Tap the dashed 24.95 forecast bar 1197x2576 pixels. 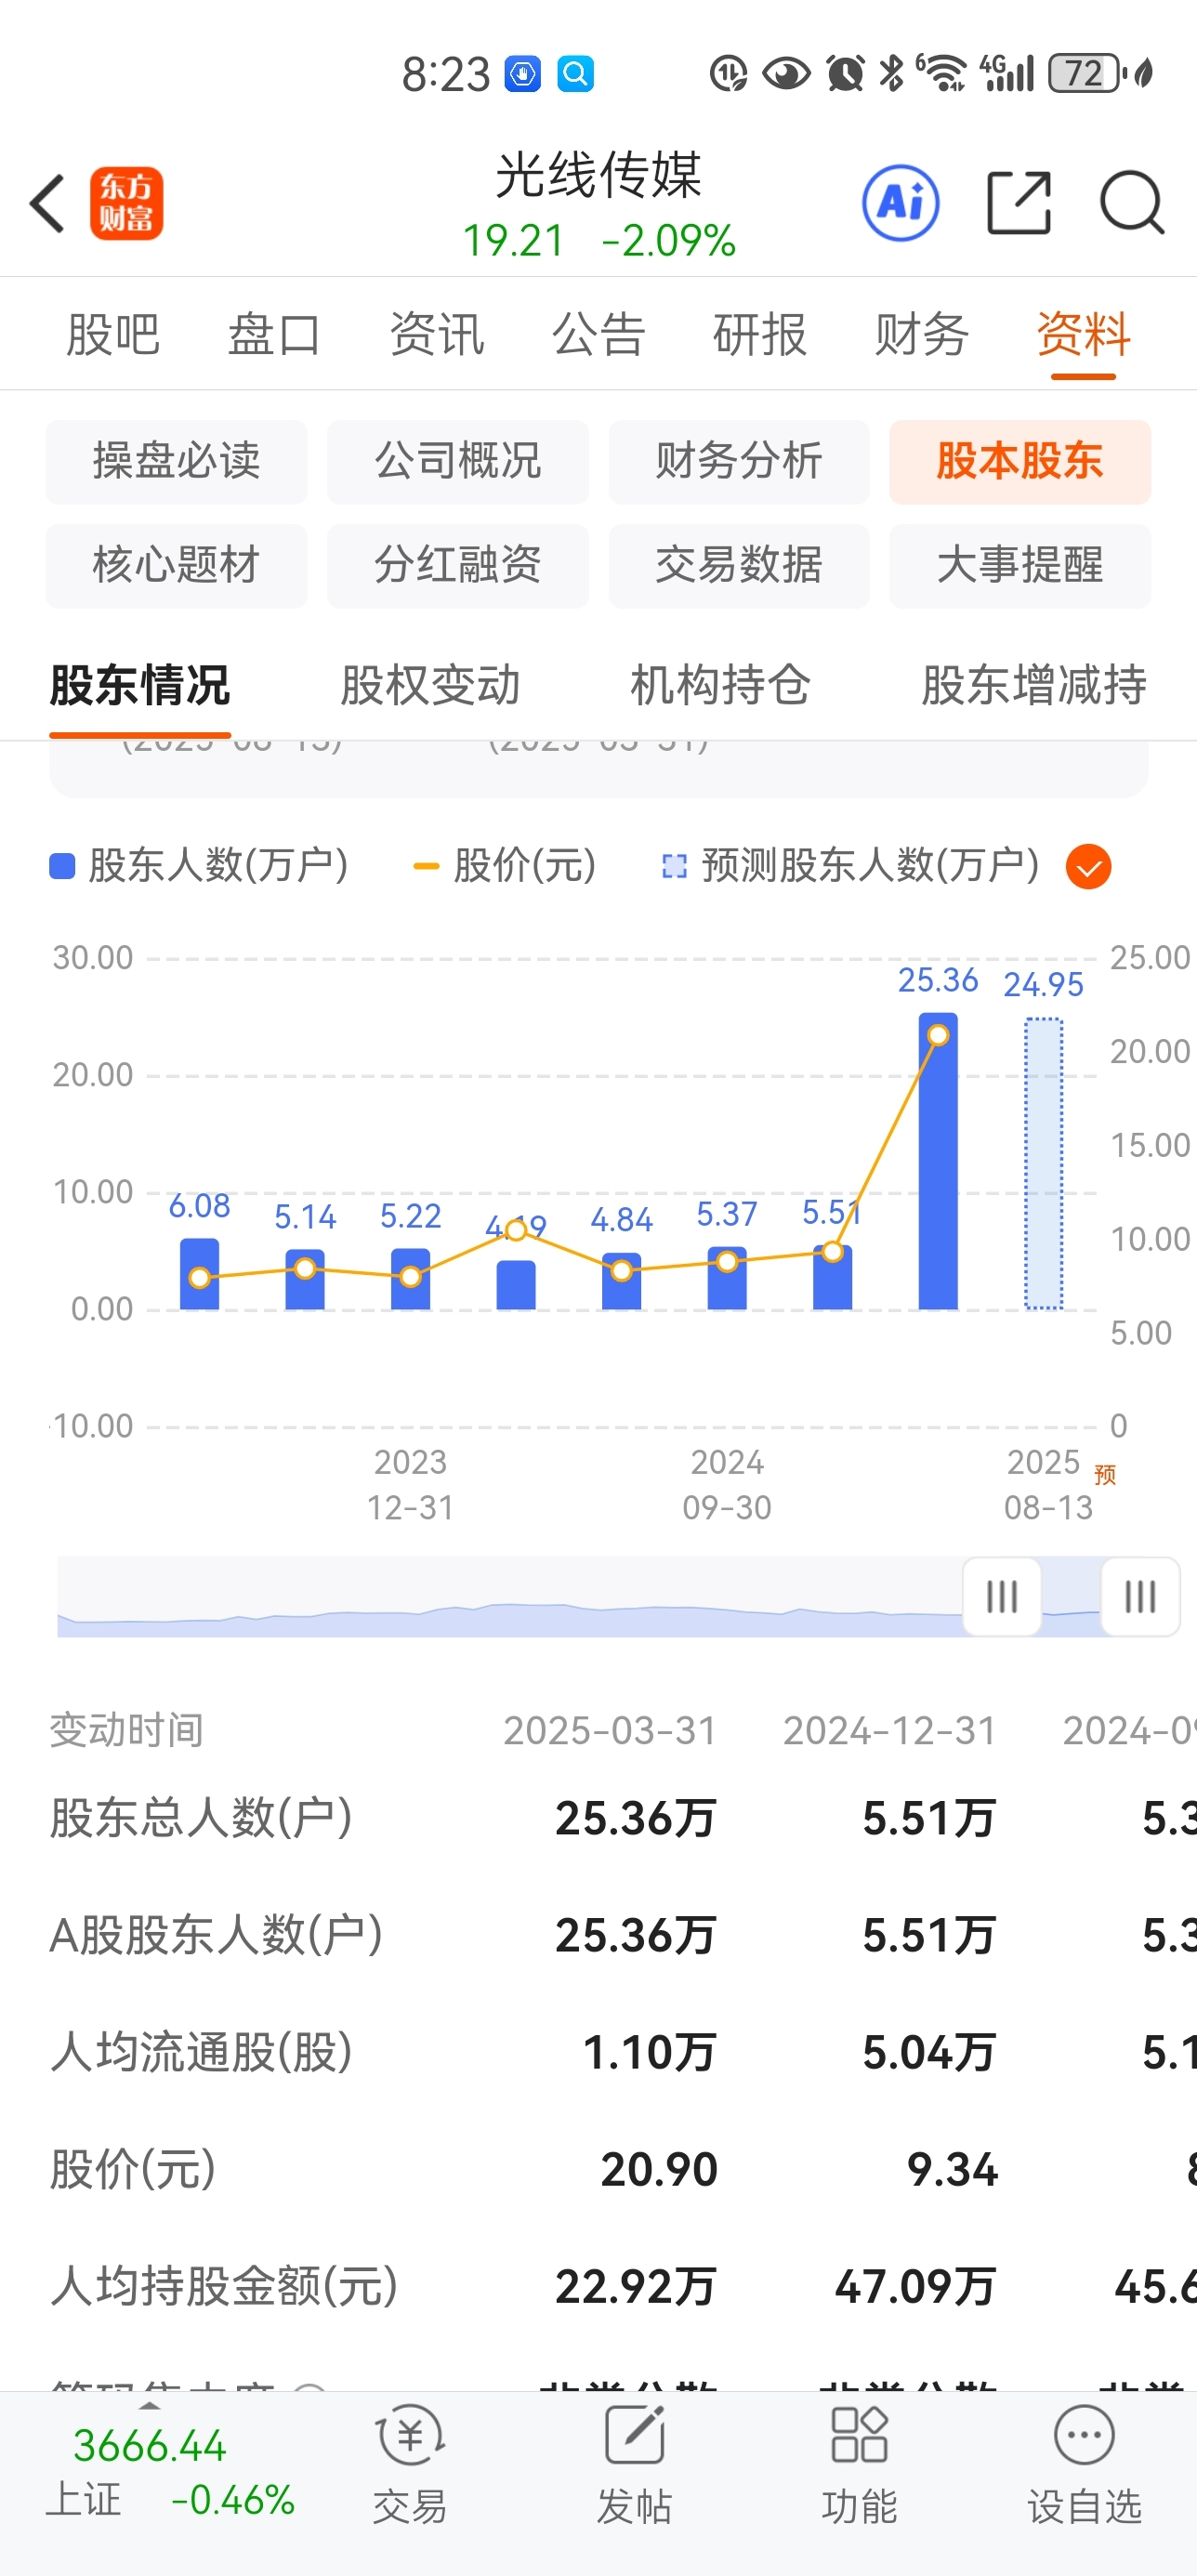(x=1044, y=1164)
